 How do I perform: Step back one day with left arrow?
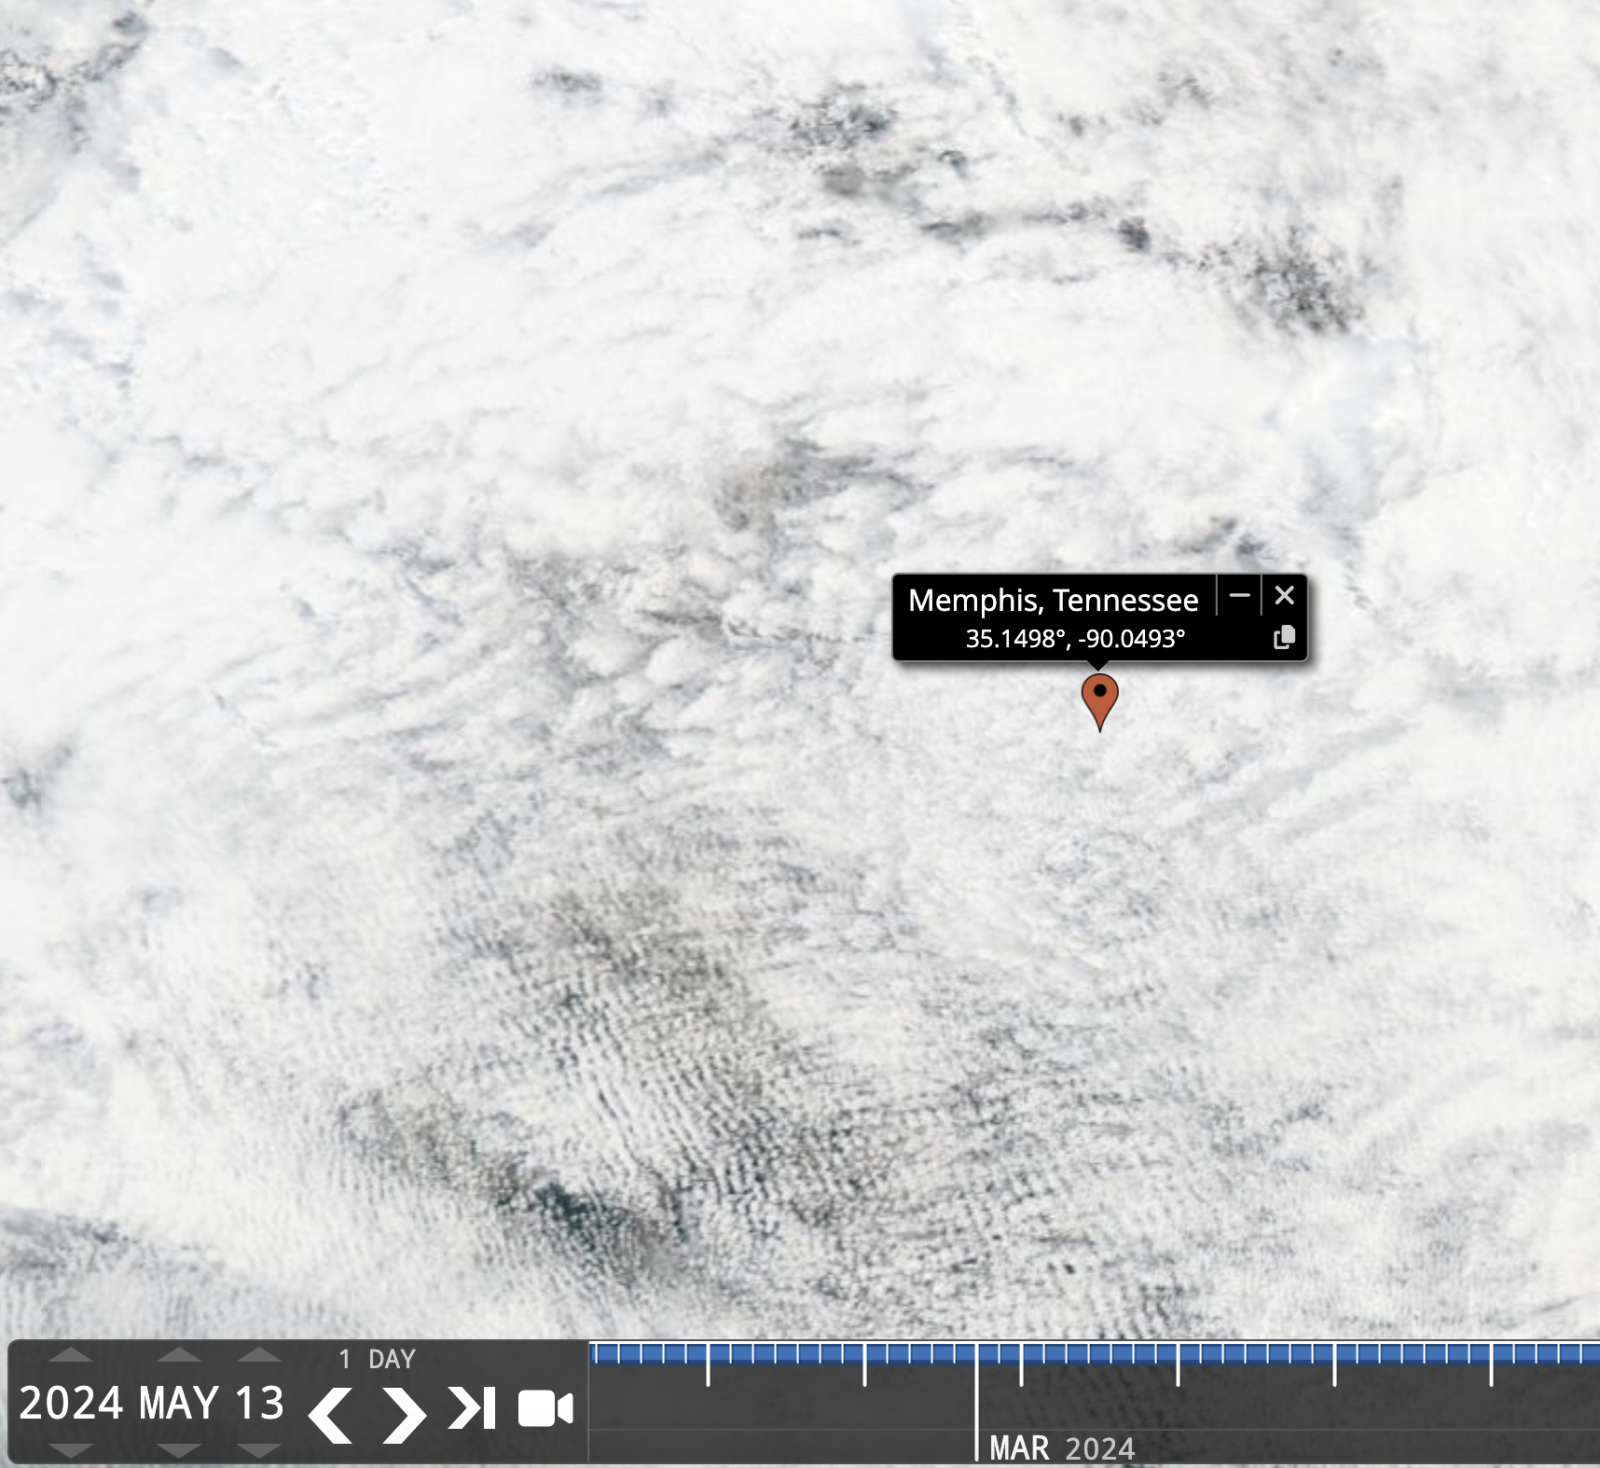[x=331, y=1413]
